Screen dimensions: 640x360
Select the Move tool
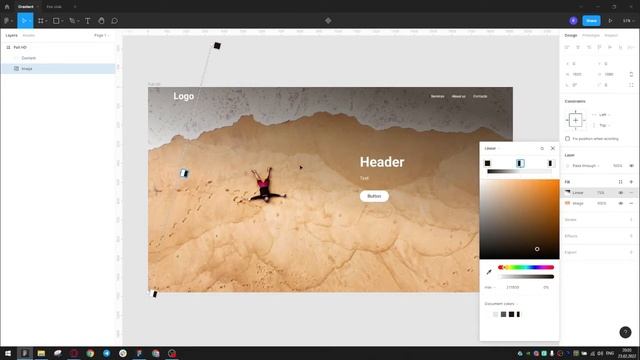[24, 20]
